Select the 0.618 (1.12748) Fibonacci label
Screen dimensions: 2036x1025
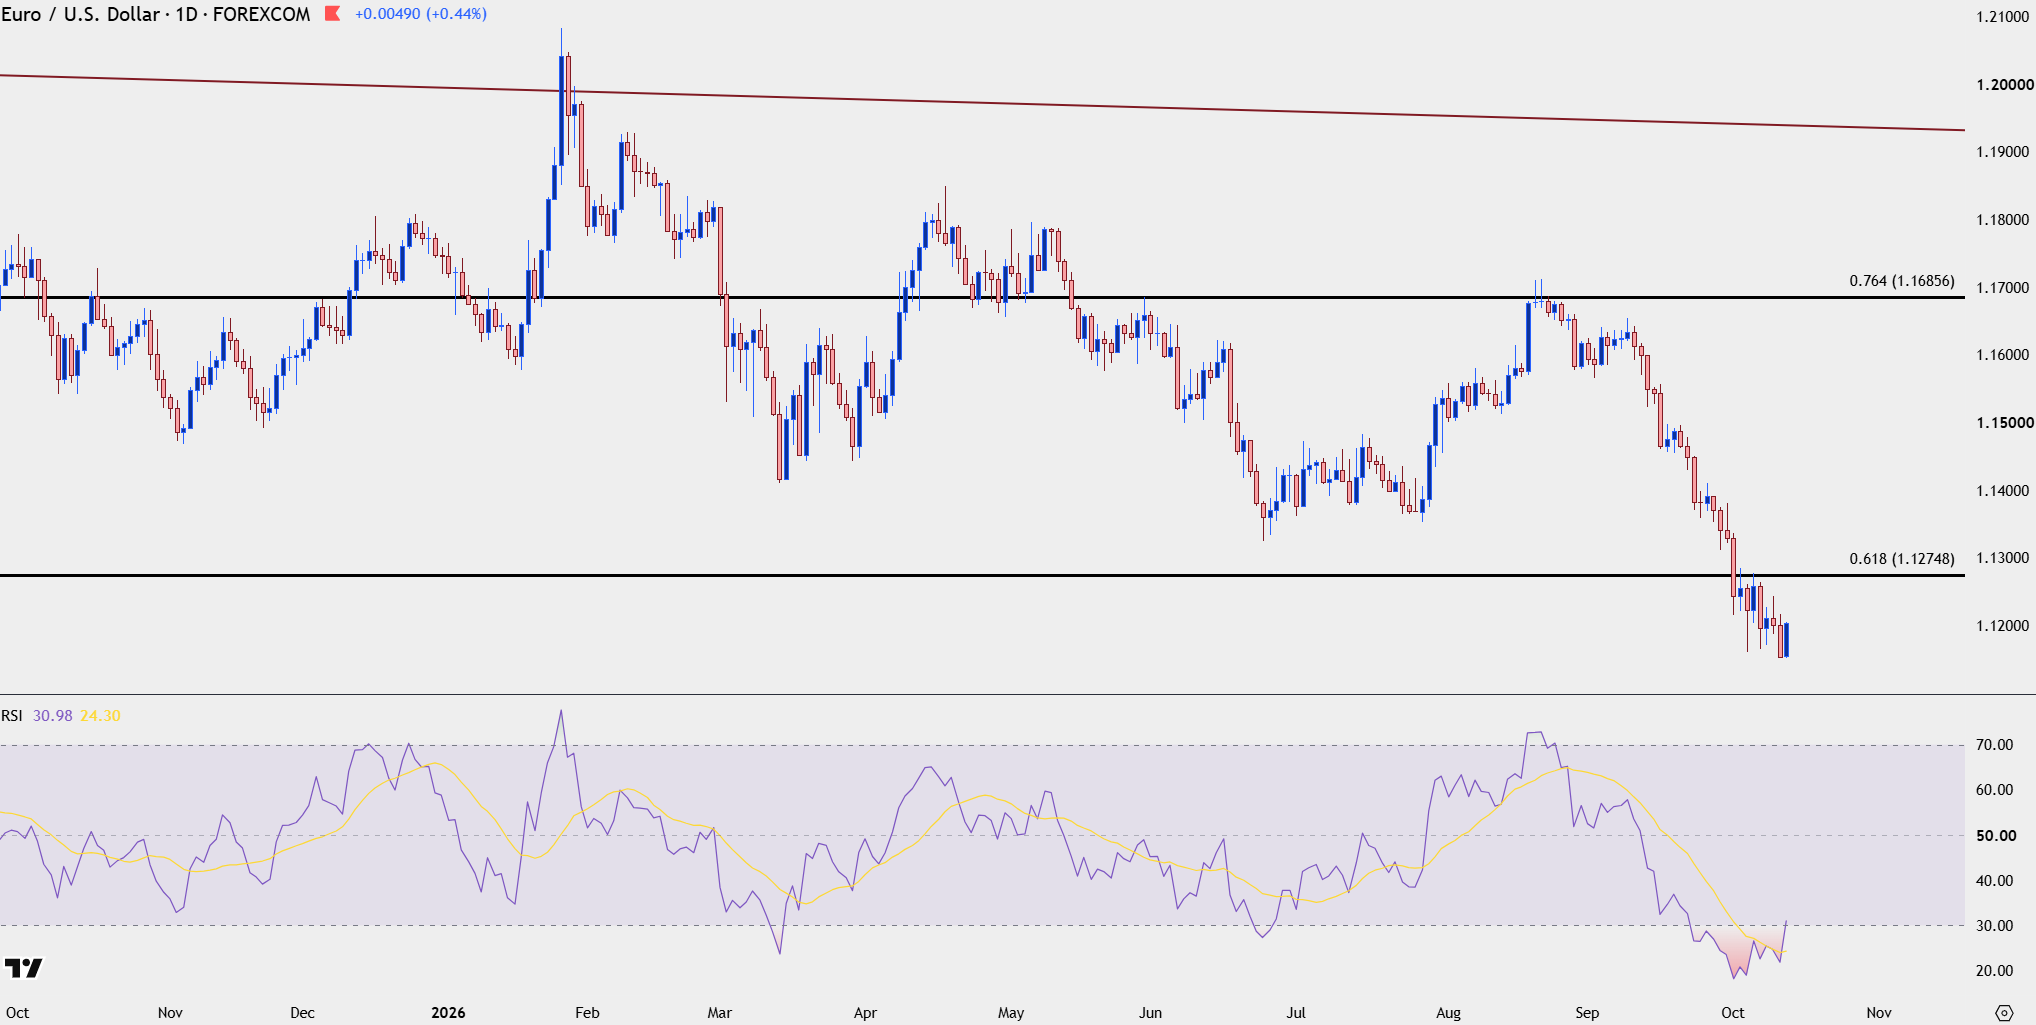[1902, 559]
